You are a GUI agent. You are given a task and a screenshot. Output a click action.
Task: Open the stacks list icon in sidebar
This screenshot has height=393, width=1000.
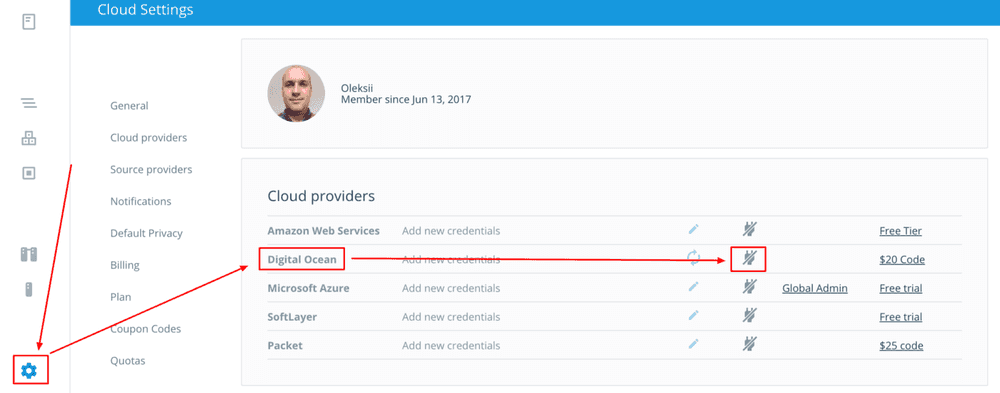pyautogui.click(x=29, y=103)
